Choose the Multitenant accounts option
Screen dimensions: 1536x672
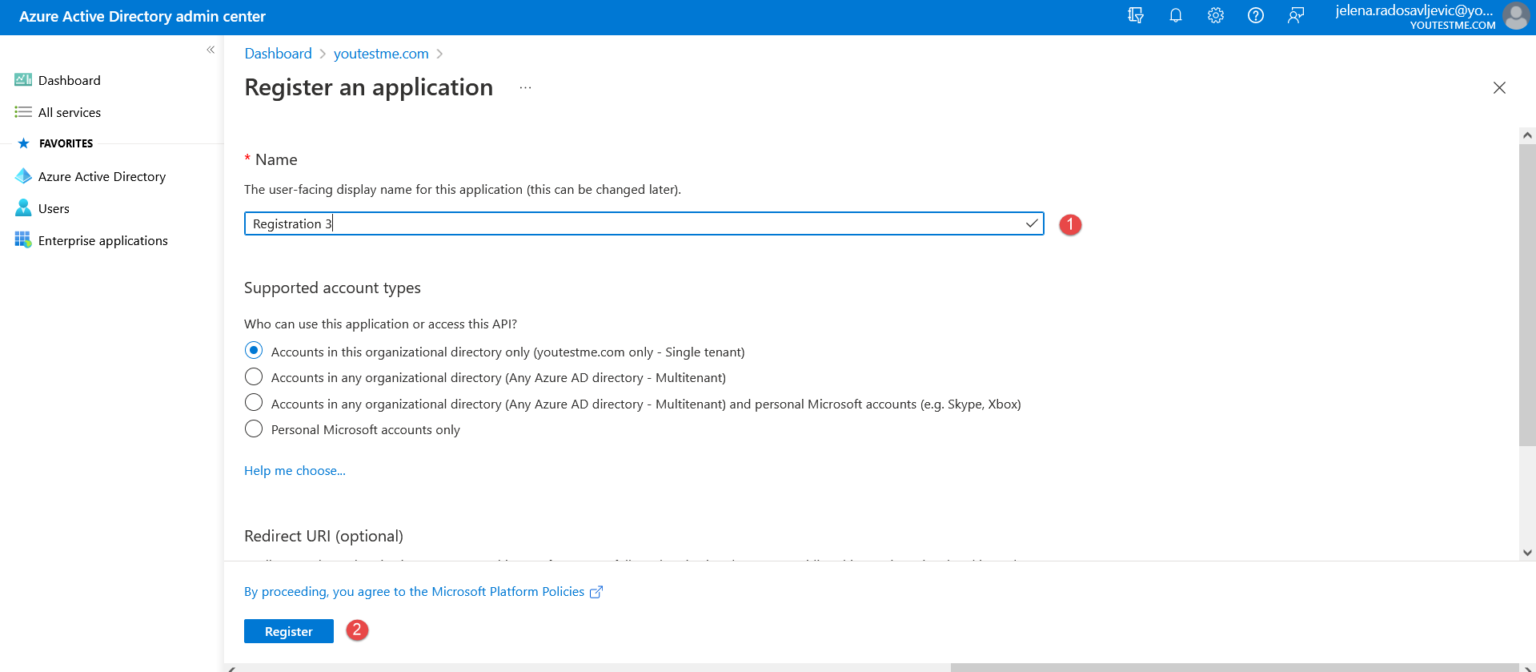tap(253, 377)
